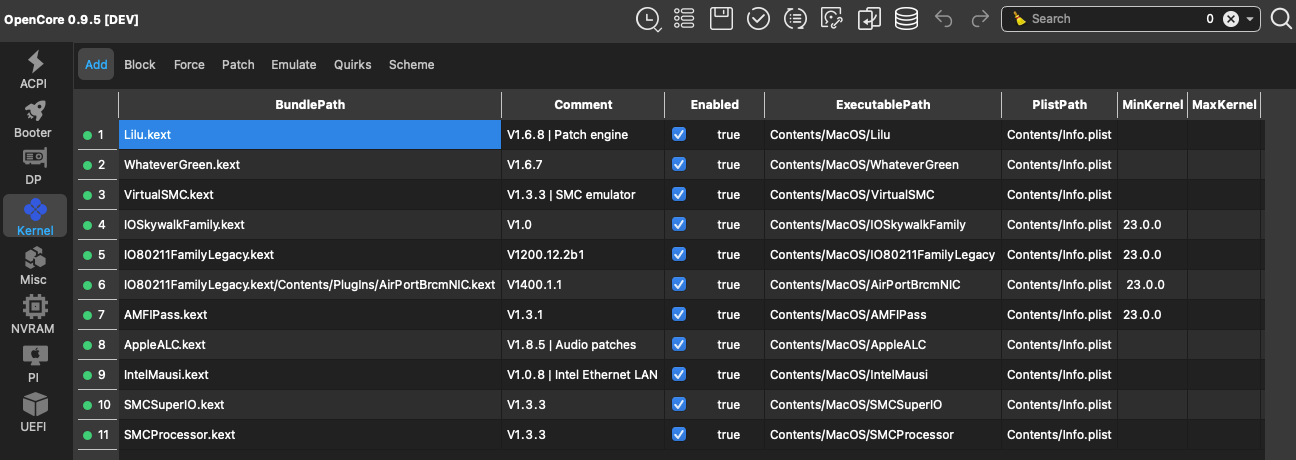1296x460 pixels.
Task: Select the WhateverGreen.kext bundle path cell
Action: click(310, 164)
